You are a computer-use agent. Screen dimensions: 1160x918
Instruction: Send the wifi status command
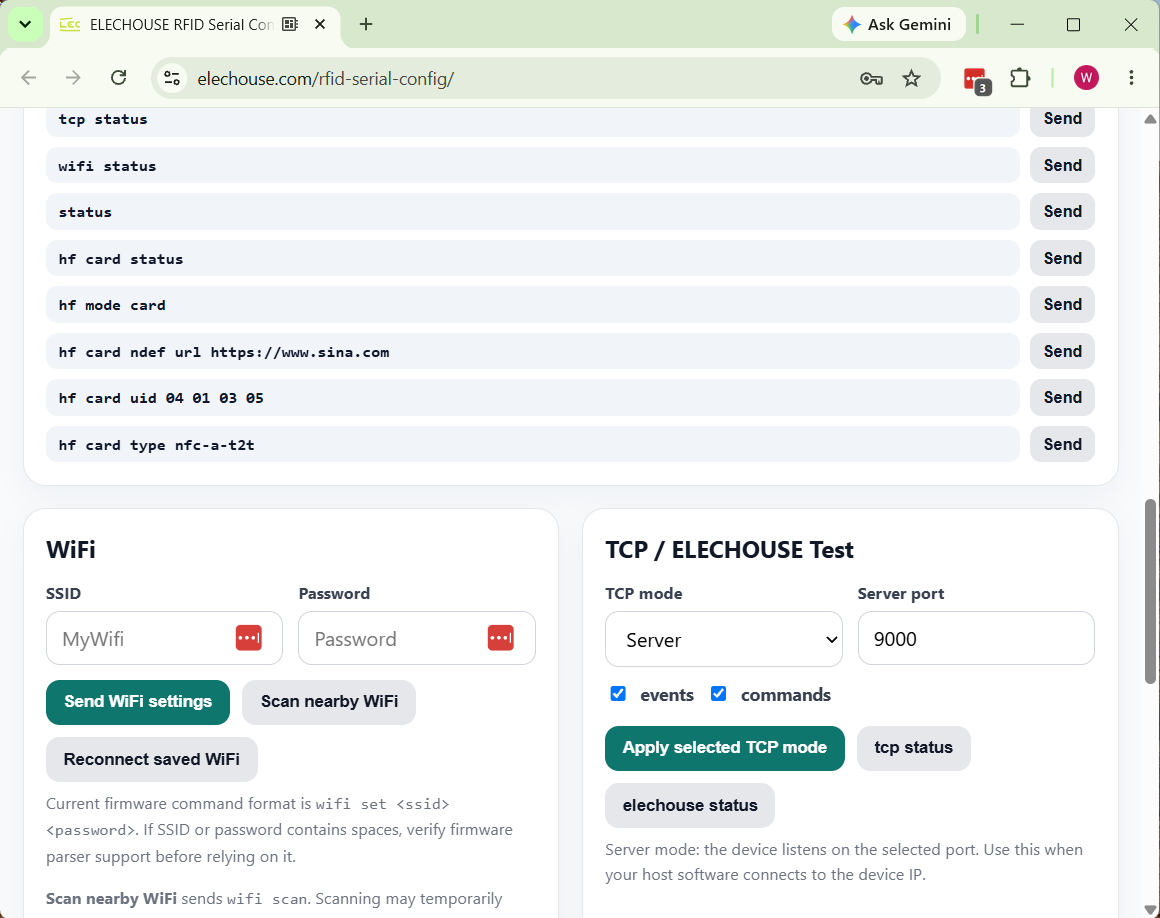(1062, 165)
